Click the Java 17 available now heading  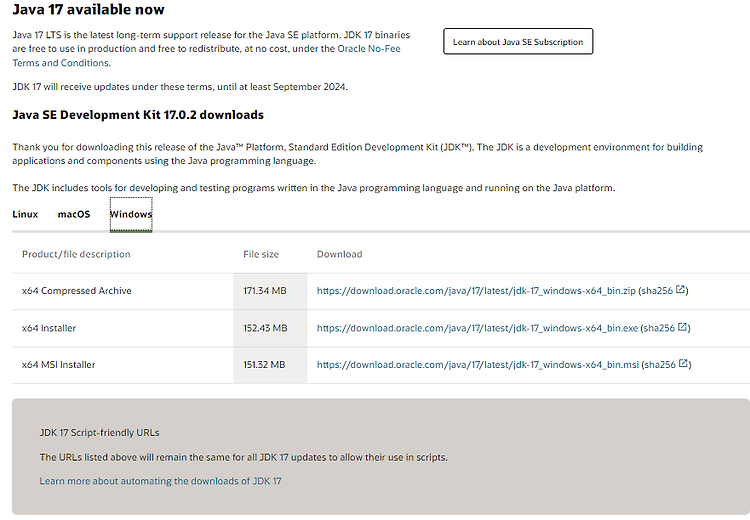coord(88,9)
